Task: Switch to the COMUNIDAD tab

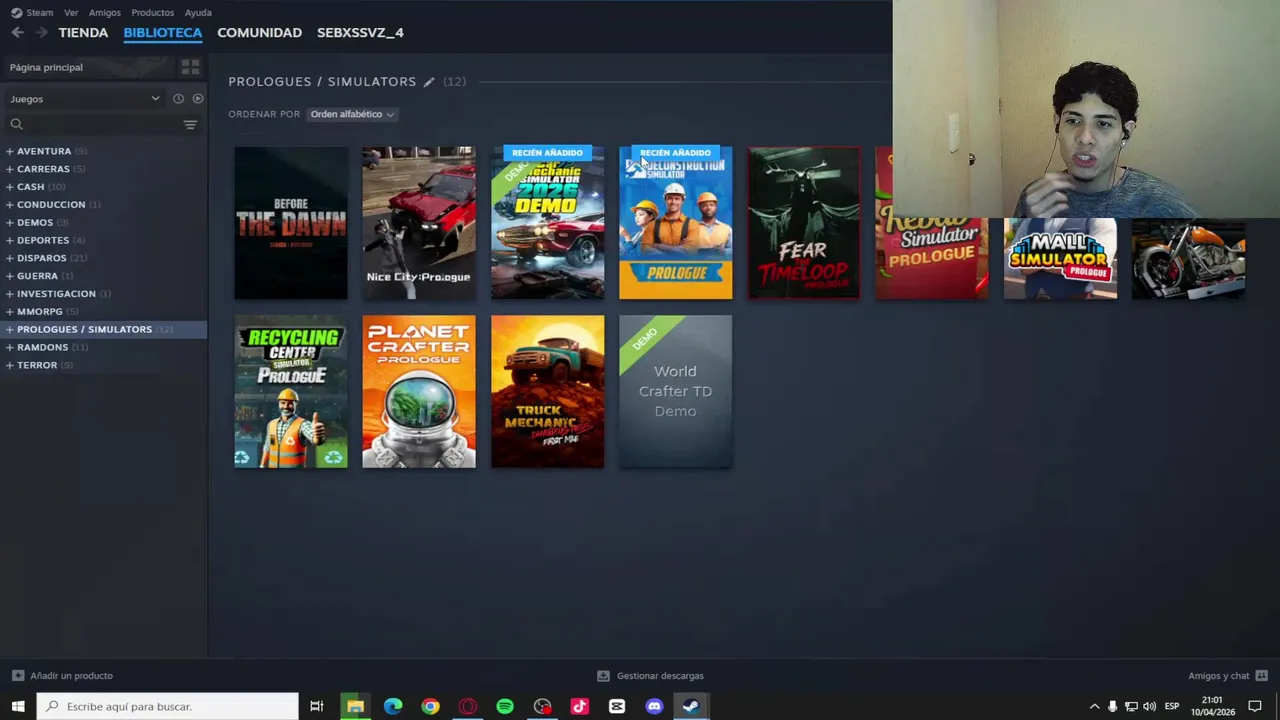Action: pyautogui.click(x=259, y=33)
